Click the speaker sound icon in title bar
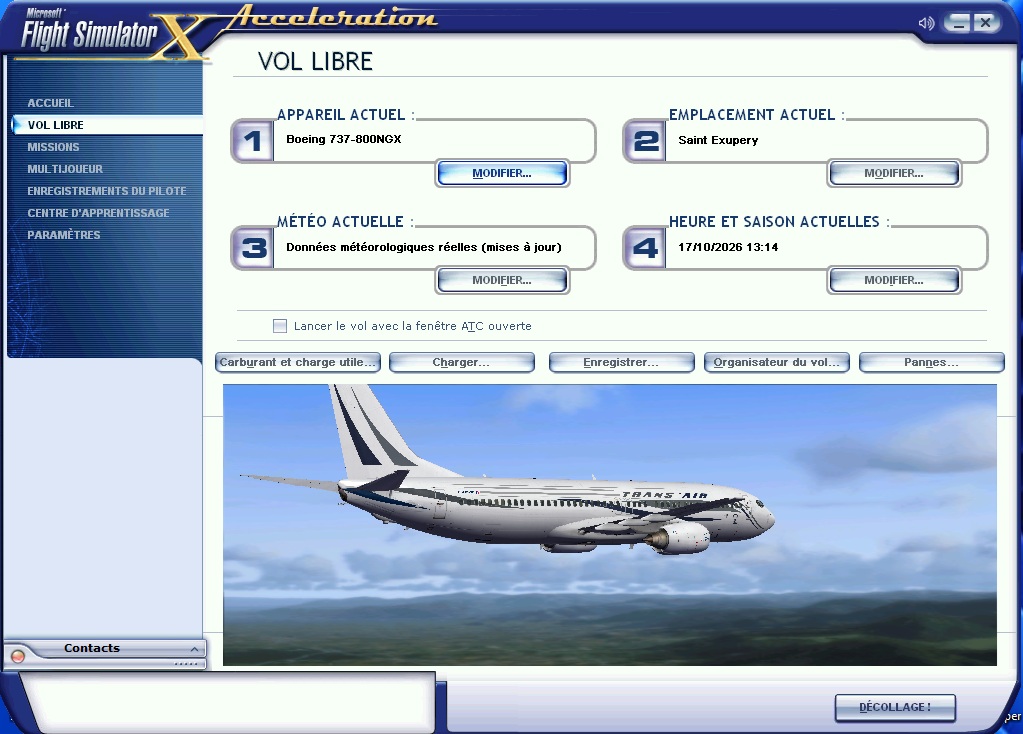 (926, 23)
